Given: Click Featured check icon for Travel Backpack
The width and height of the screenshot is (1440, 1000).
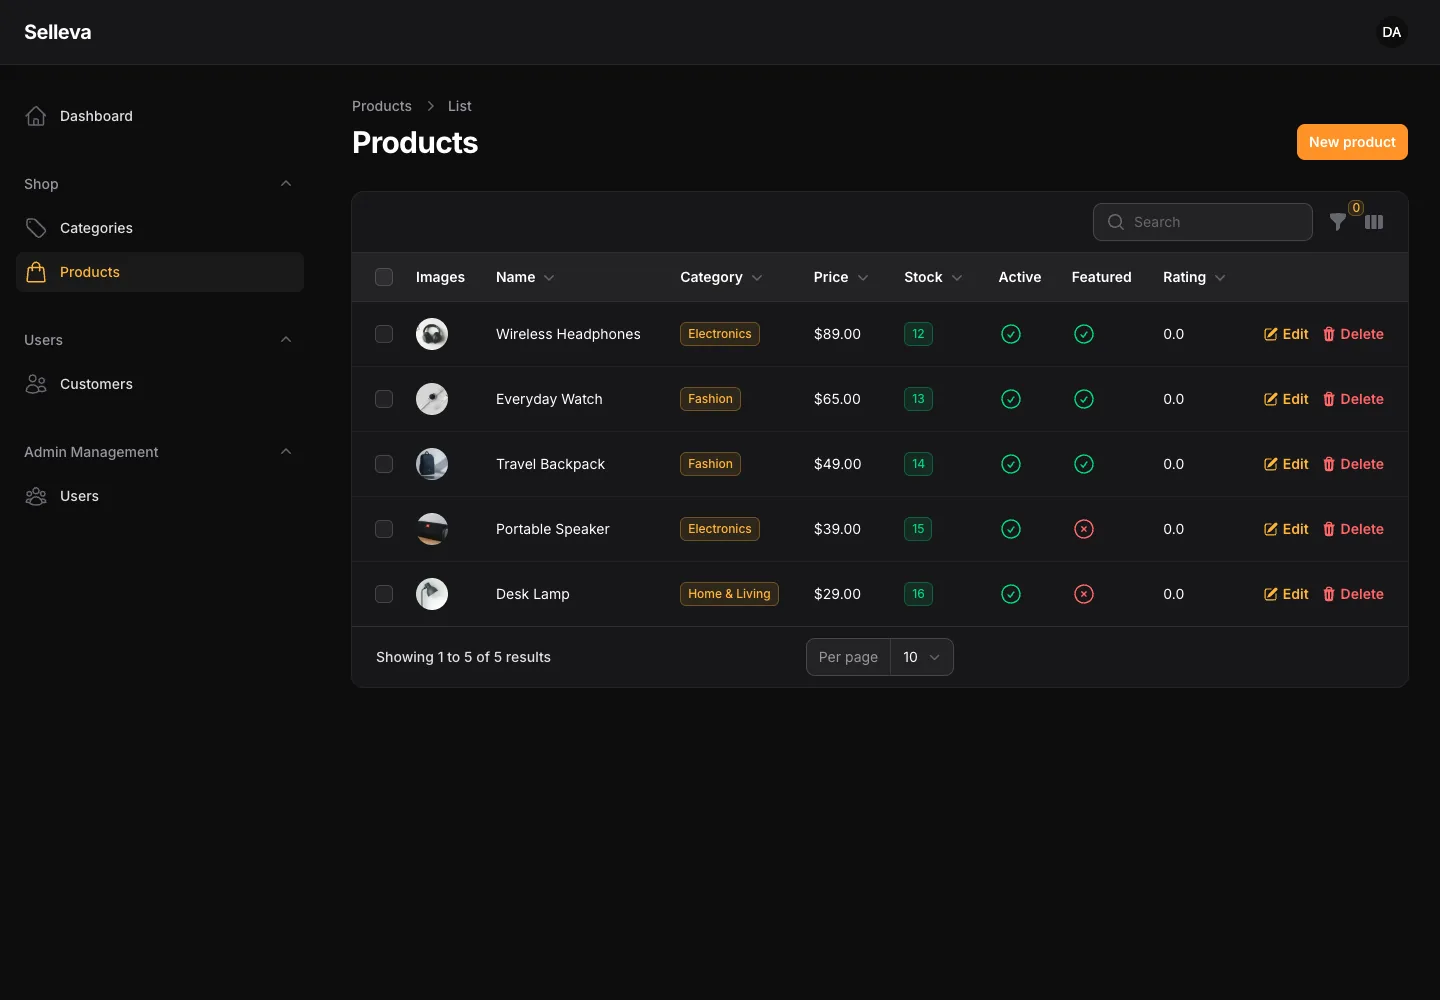Looking at the screenshot, I should click(x=1084, y=464).
